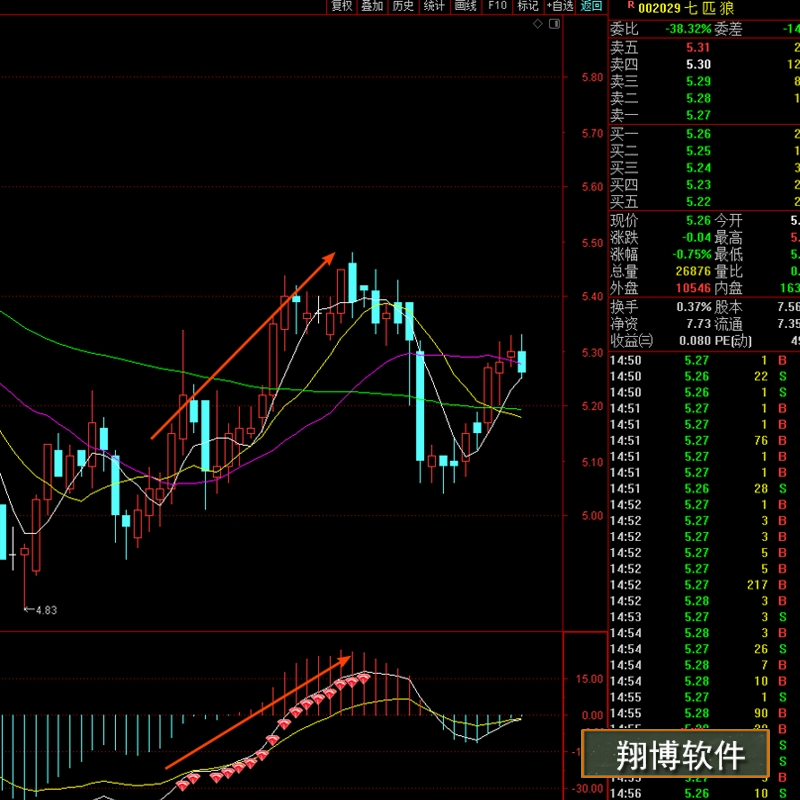Select the 买三 5.24 bid row
Image resolution: width=800 pixels, height=800 pixels.
coord(704,168)
